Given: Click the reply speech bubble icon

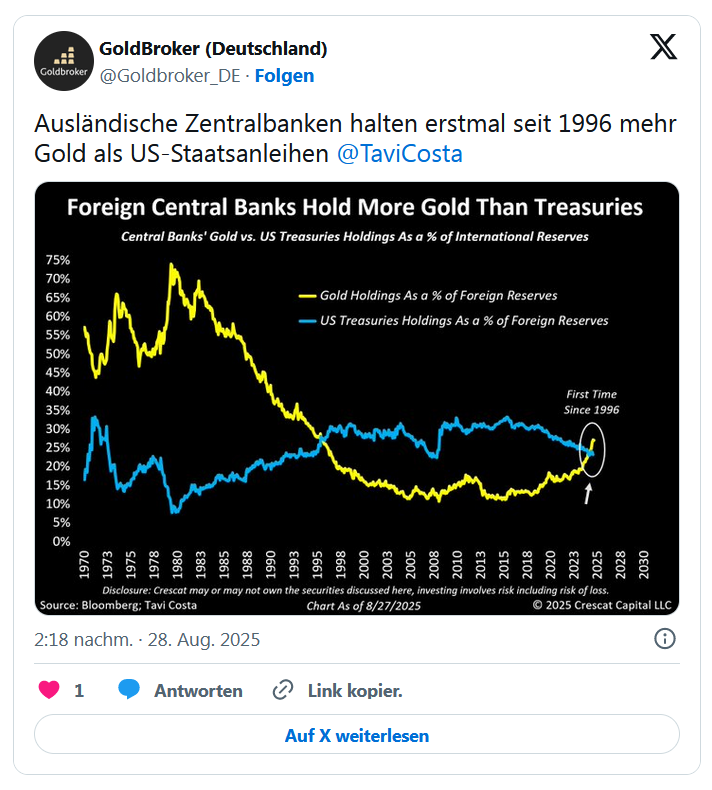Looking at the screenshot, I should (x=129, y=690).
